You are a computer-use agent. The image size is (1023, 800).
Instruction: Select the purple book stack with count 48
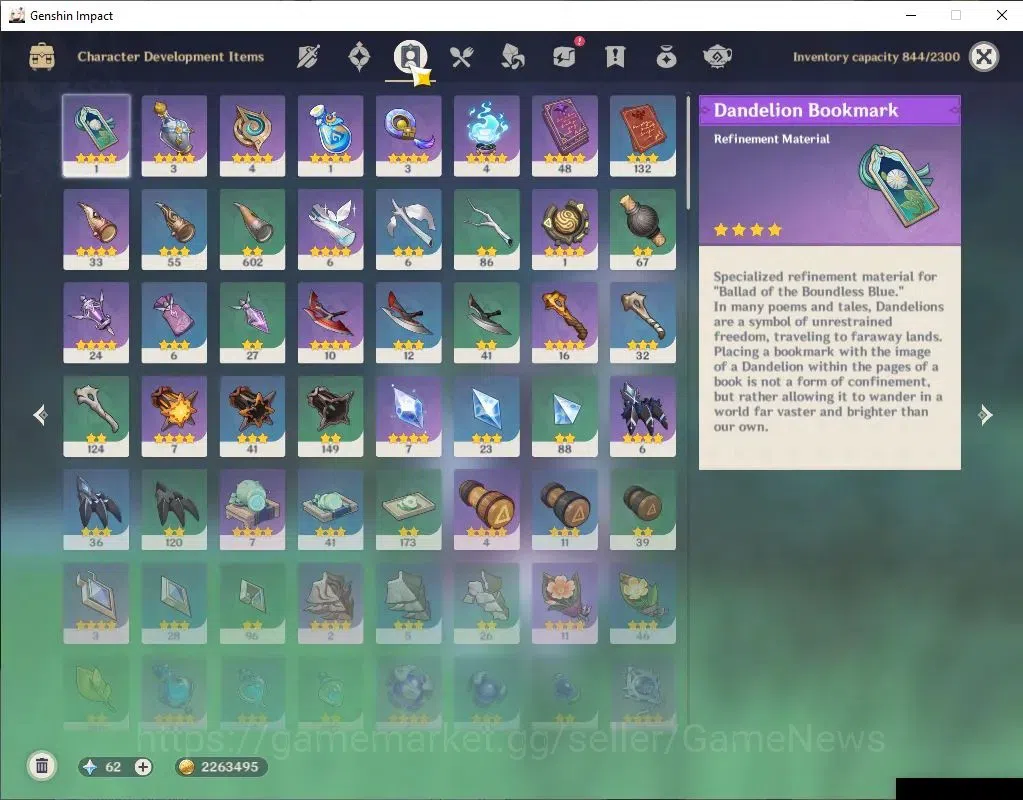click(x=565, y=136)
